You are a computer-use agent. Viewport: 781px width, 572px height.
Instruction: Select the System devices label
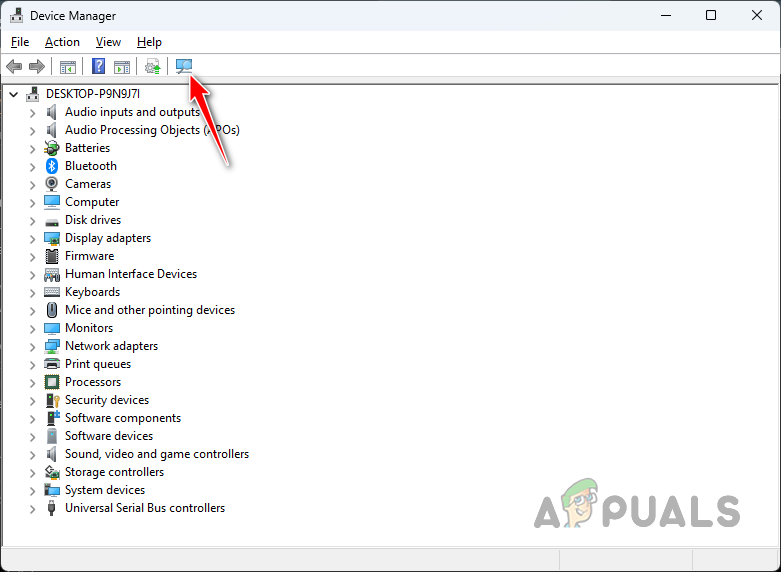click(x=105, y=490)
